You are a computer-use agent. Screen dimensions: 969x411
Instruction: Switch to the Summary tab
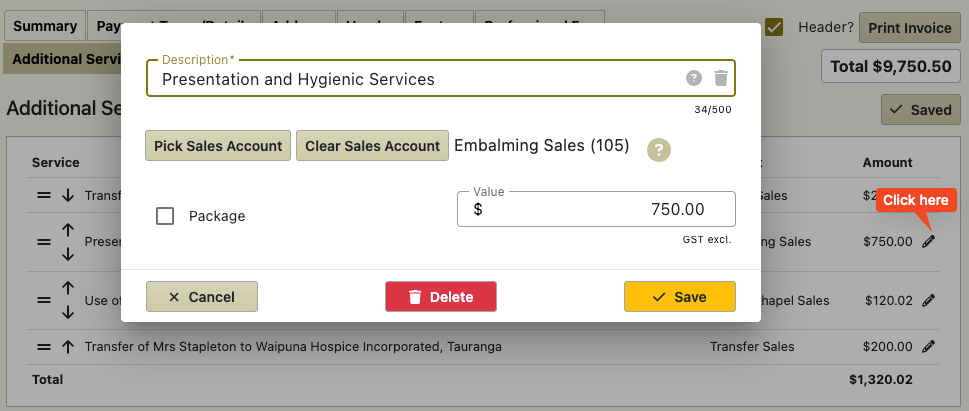(x=45, y=27)
